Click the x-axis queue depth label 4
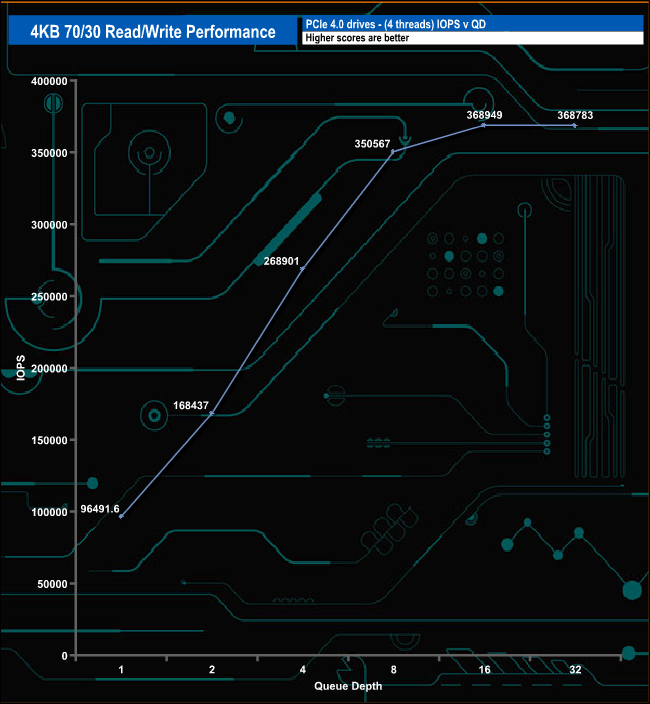Image resolution: width=650 pixels, height=704 pixels. pyautogui.click(x=303, y=670)
